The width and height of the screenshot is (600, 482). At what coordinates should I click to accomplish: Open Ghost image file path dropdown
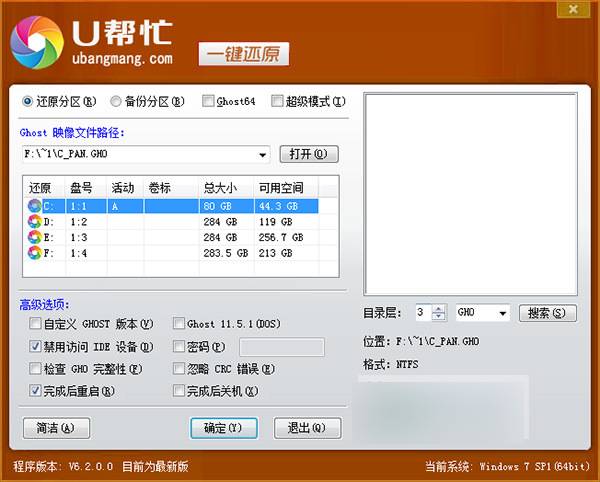coord(263,155)
